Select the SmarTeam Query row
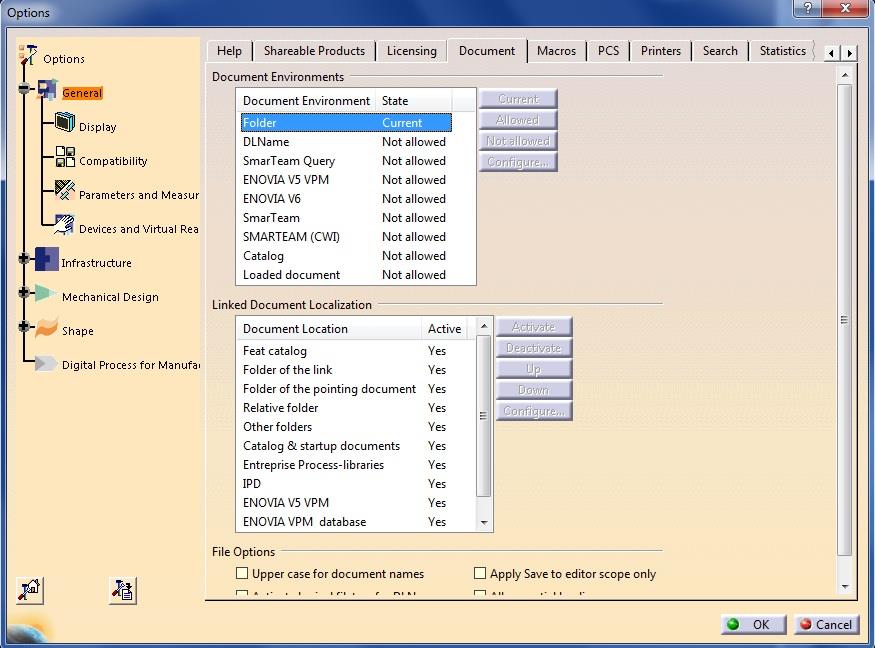This screenshot has height=648, width=875. point(346,161)
